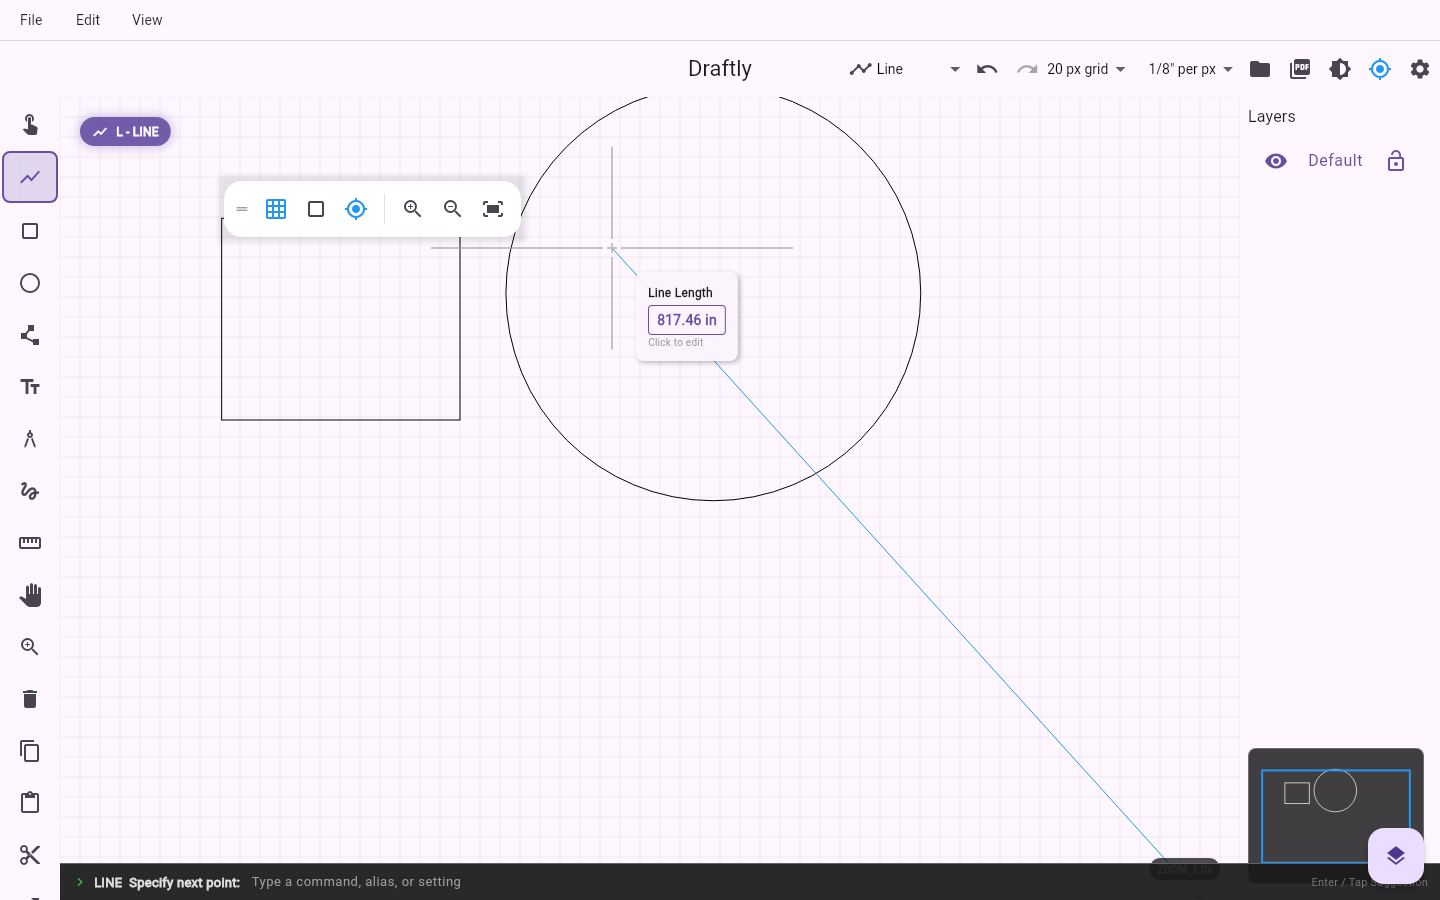
Task: Lock the Default layer
Action: pos(1396,161)
